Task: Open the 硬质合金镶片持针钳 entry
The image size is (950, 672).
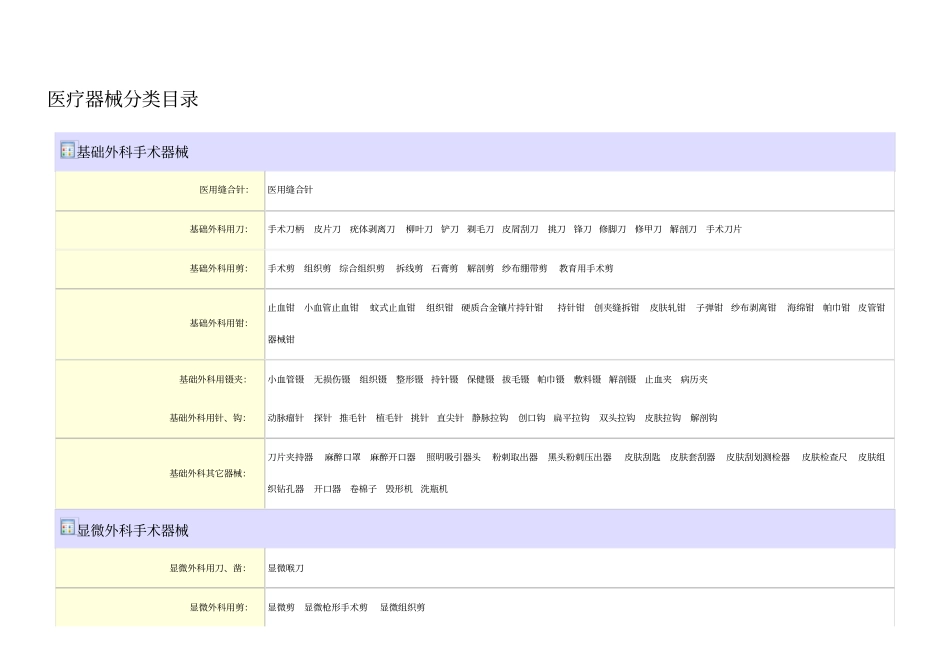Action: click(x=502, y=307)
